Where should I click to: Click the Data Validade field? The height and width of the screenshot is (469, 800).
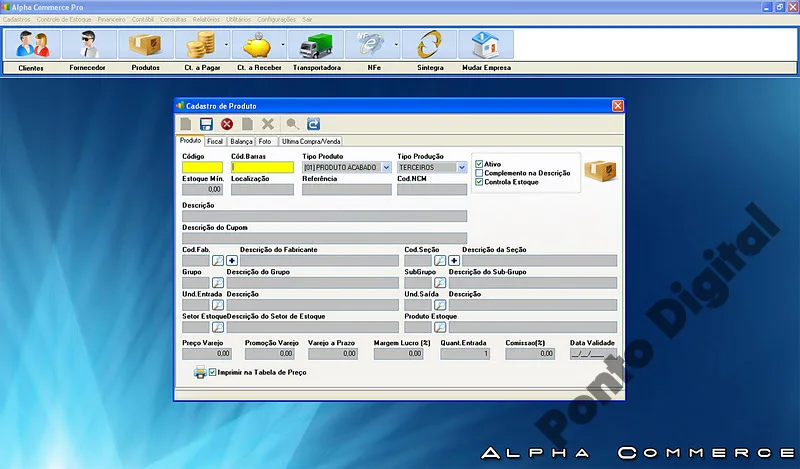[593, 354]
